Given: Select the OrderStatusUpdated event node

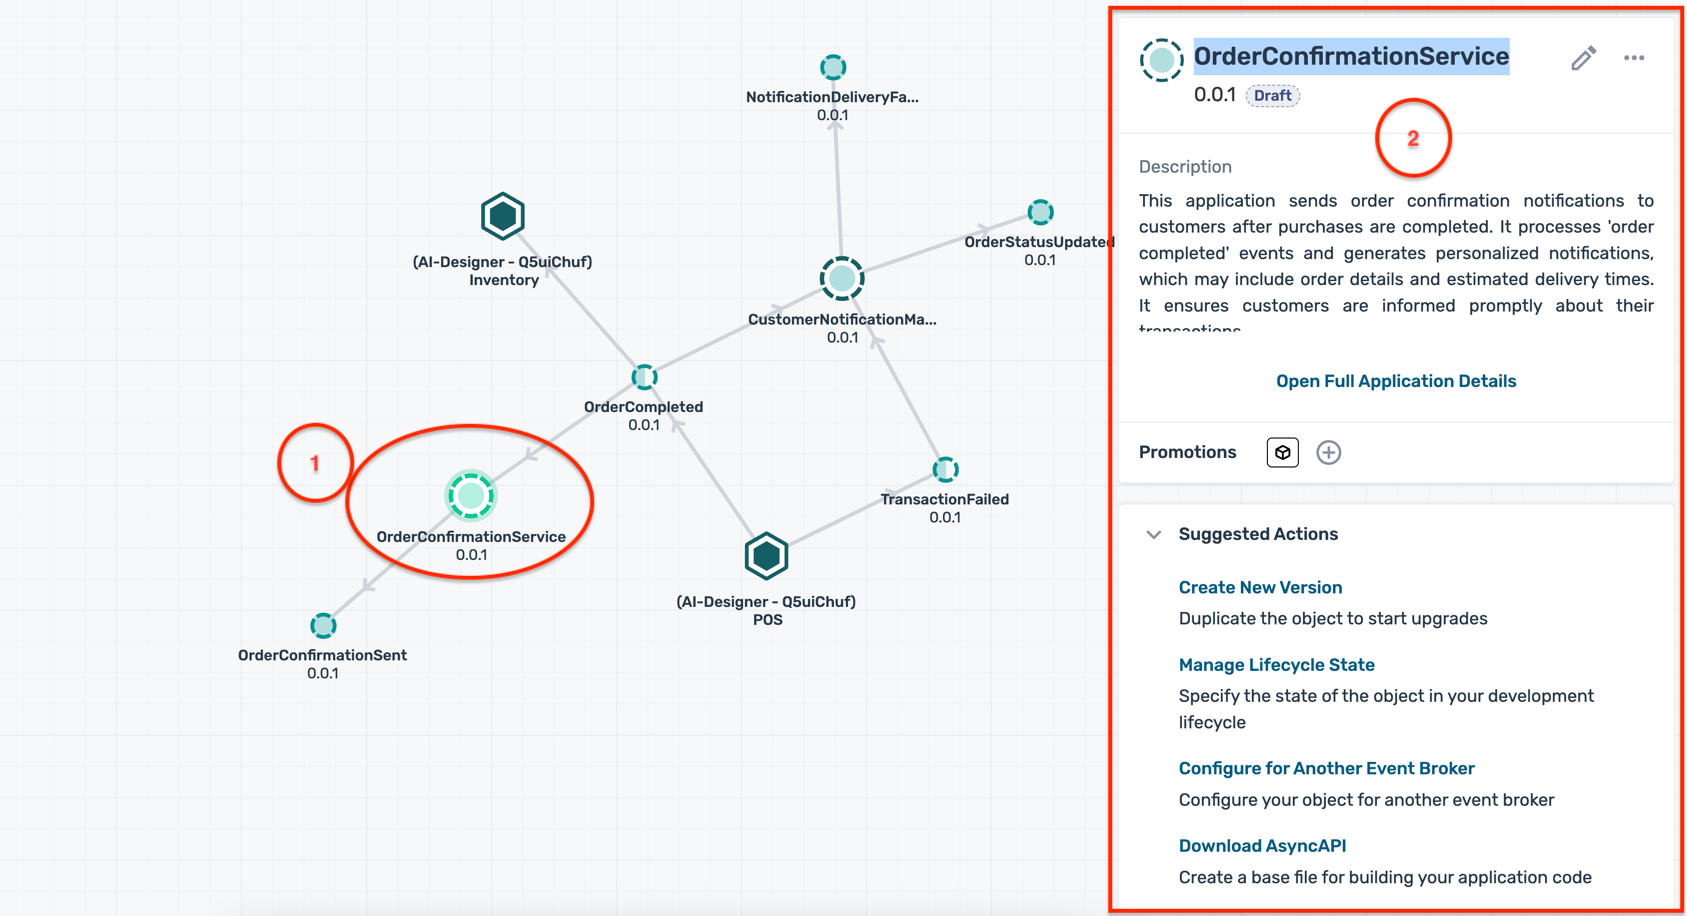Looking at the screenshot, I should tap(1040, 212).
